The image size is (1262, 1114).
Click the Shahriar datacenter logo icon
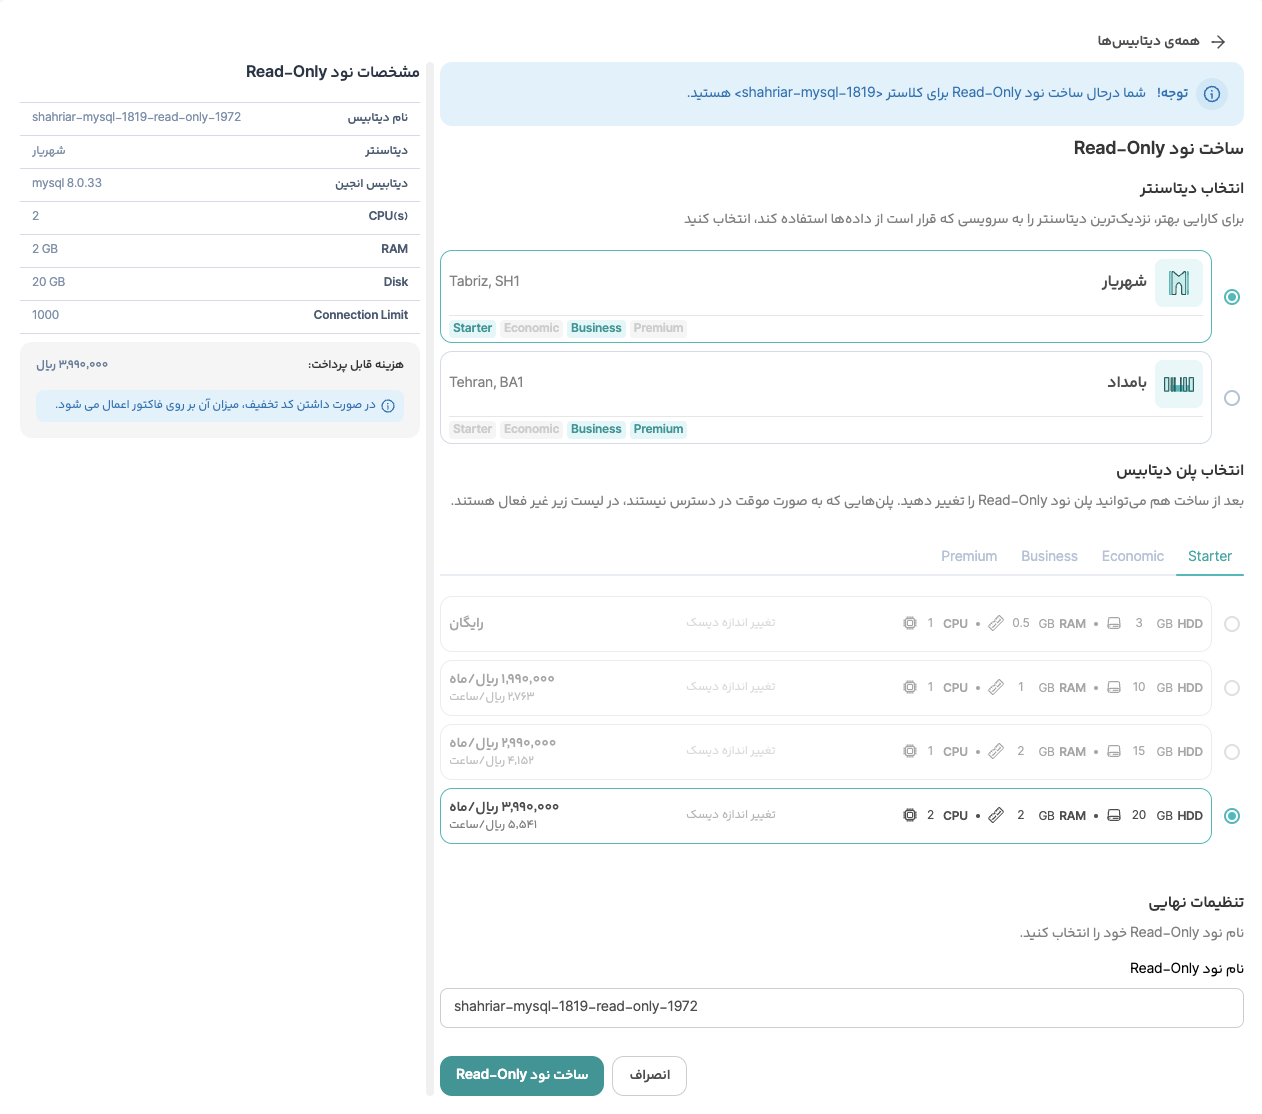1179,283
